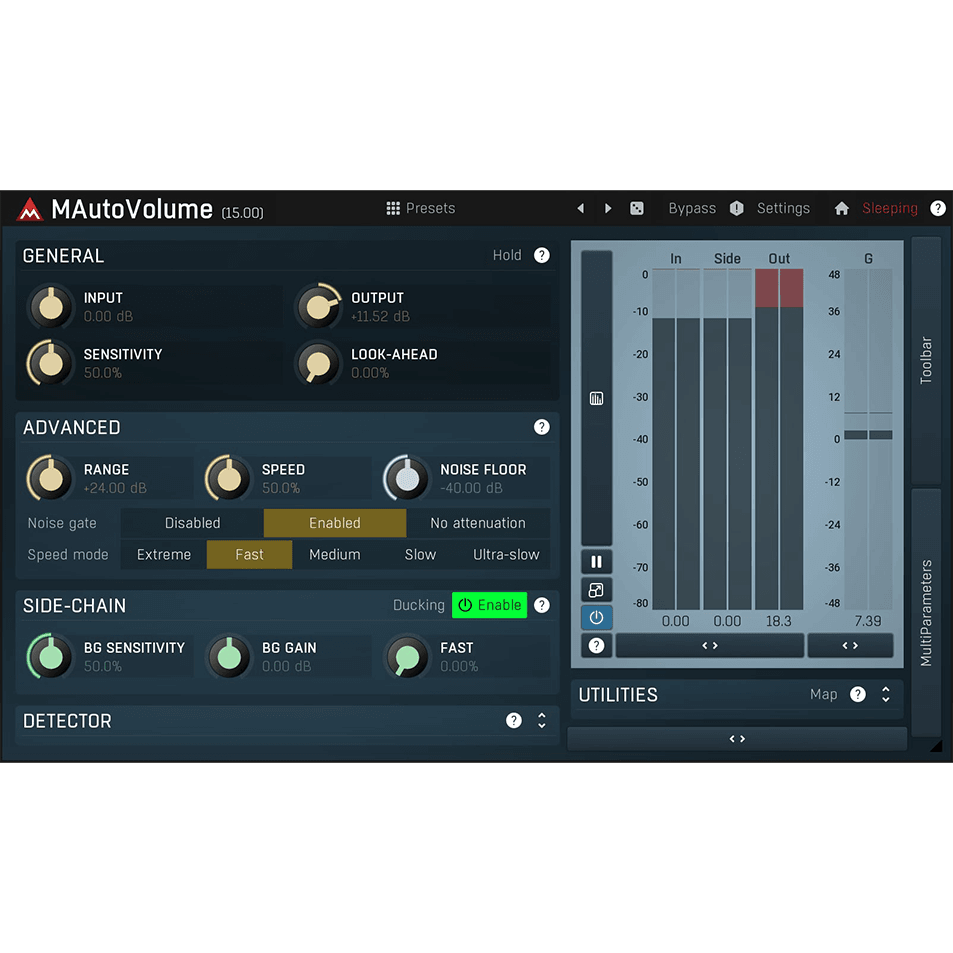Click the BG Sensitivity knob
953x953 pixels.
click(50, 656)
